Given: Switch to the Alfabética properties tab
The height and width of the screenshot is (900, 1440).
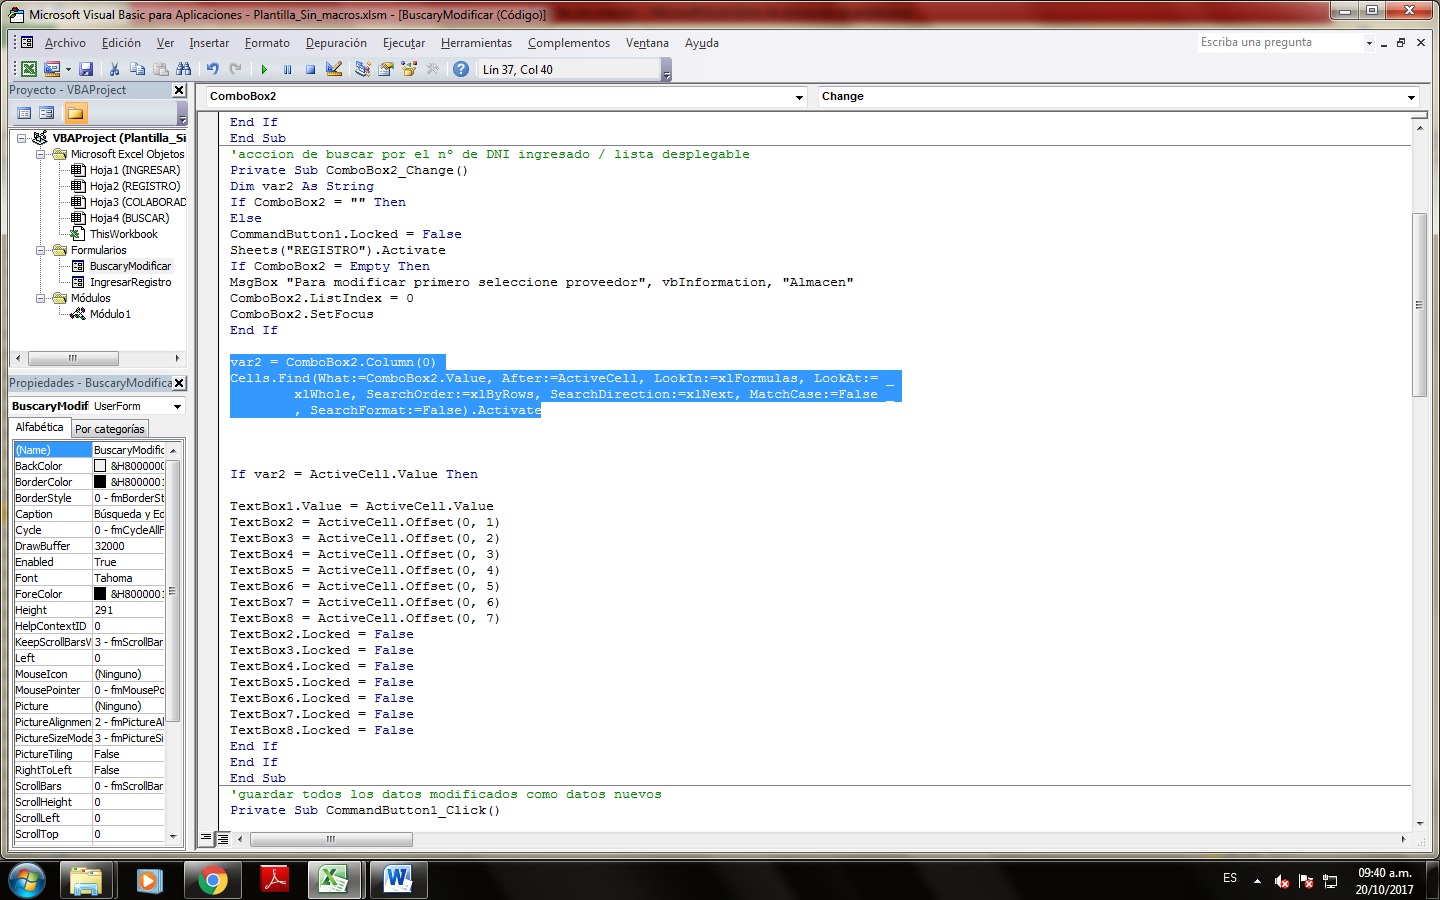Looking at the screenshot, I should pyautogui.click(x=39, y=427).
